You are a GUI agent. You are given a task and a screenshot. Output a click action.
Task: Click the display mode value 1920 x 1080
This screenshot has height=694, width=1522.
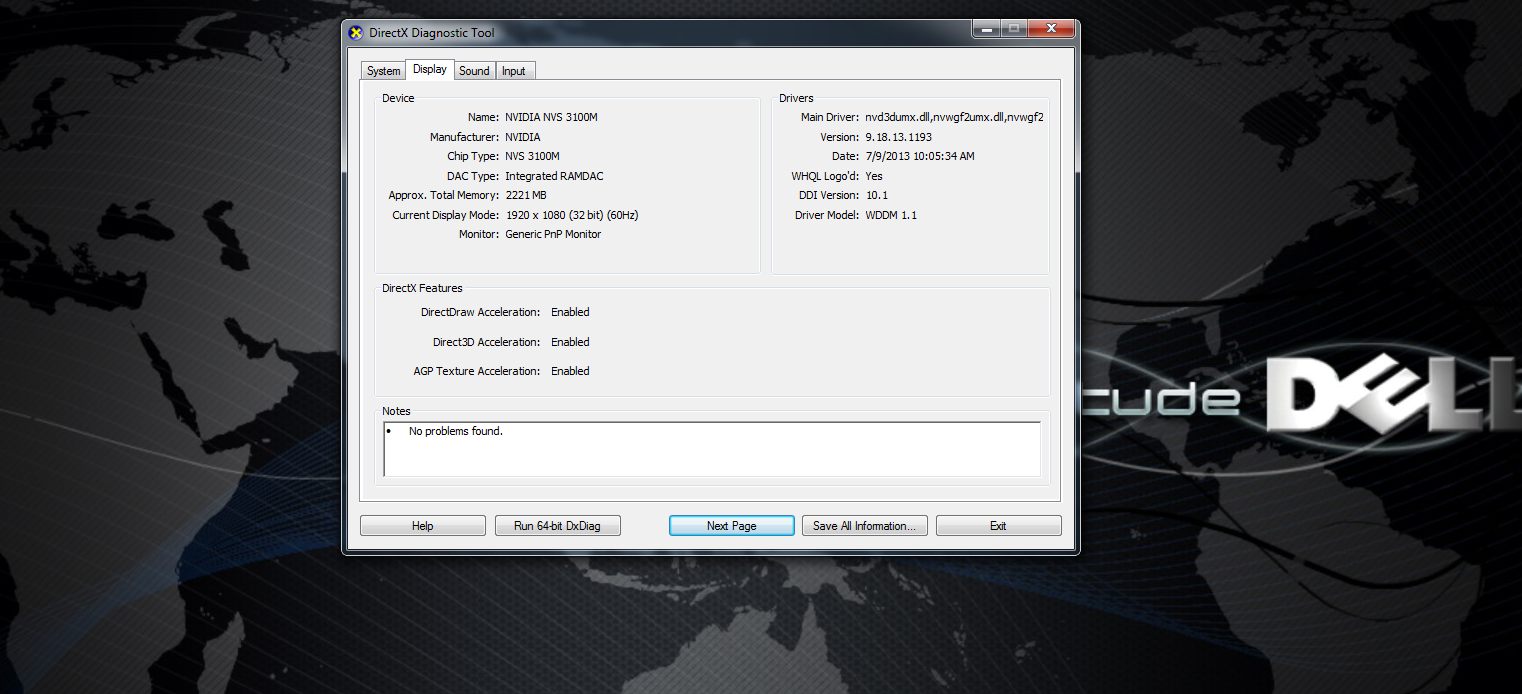pos(572,215)
